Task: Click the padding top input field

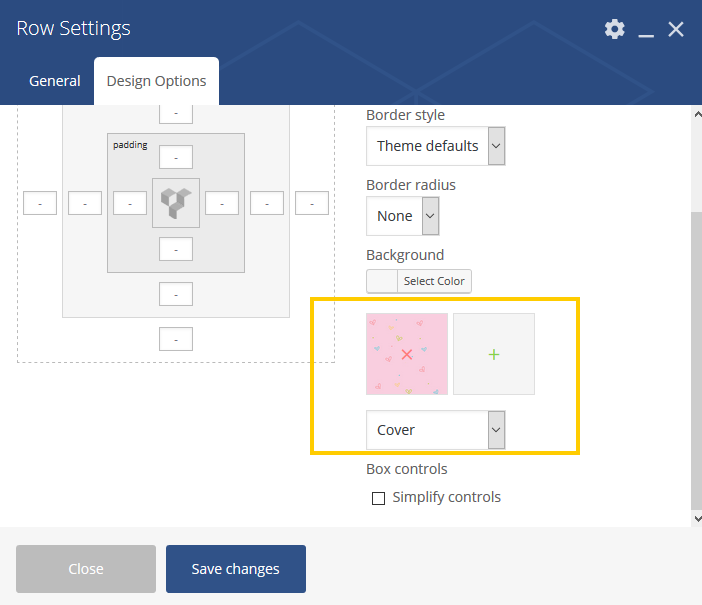Action: point(176,157)
